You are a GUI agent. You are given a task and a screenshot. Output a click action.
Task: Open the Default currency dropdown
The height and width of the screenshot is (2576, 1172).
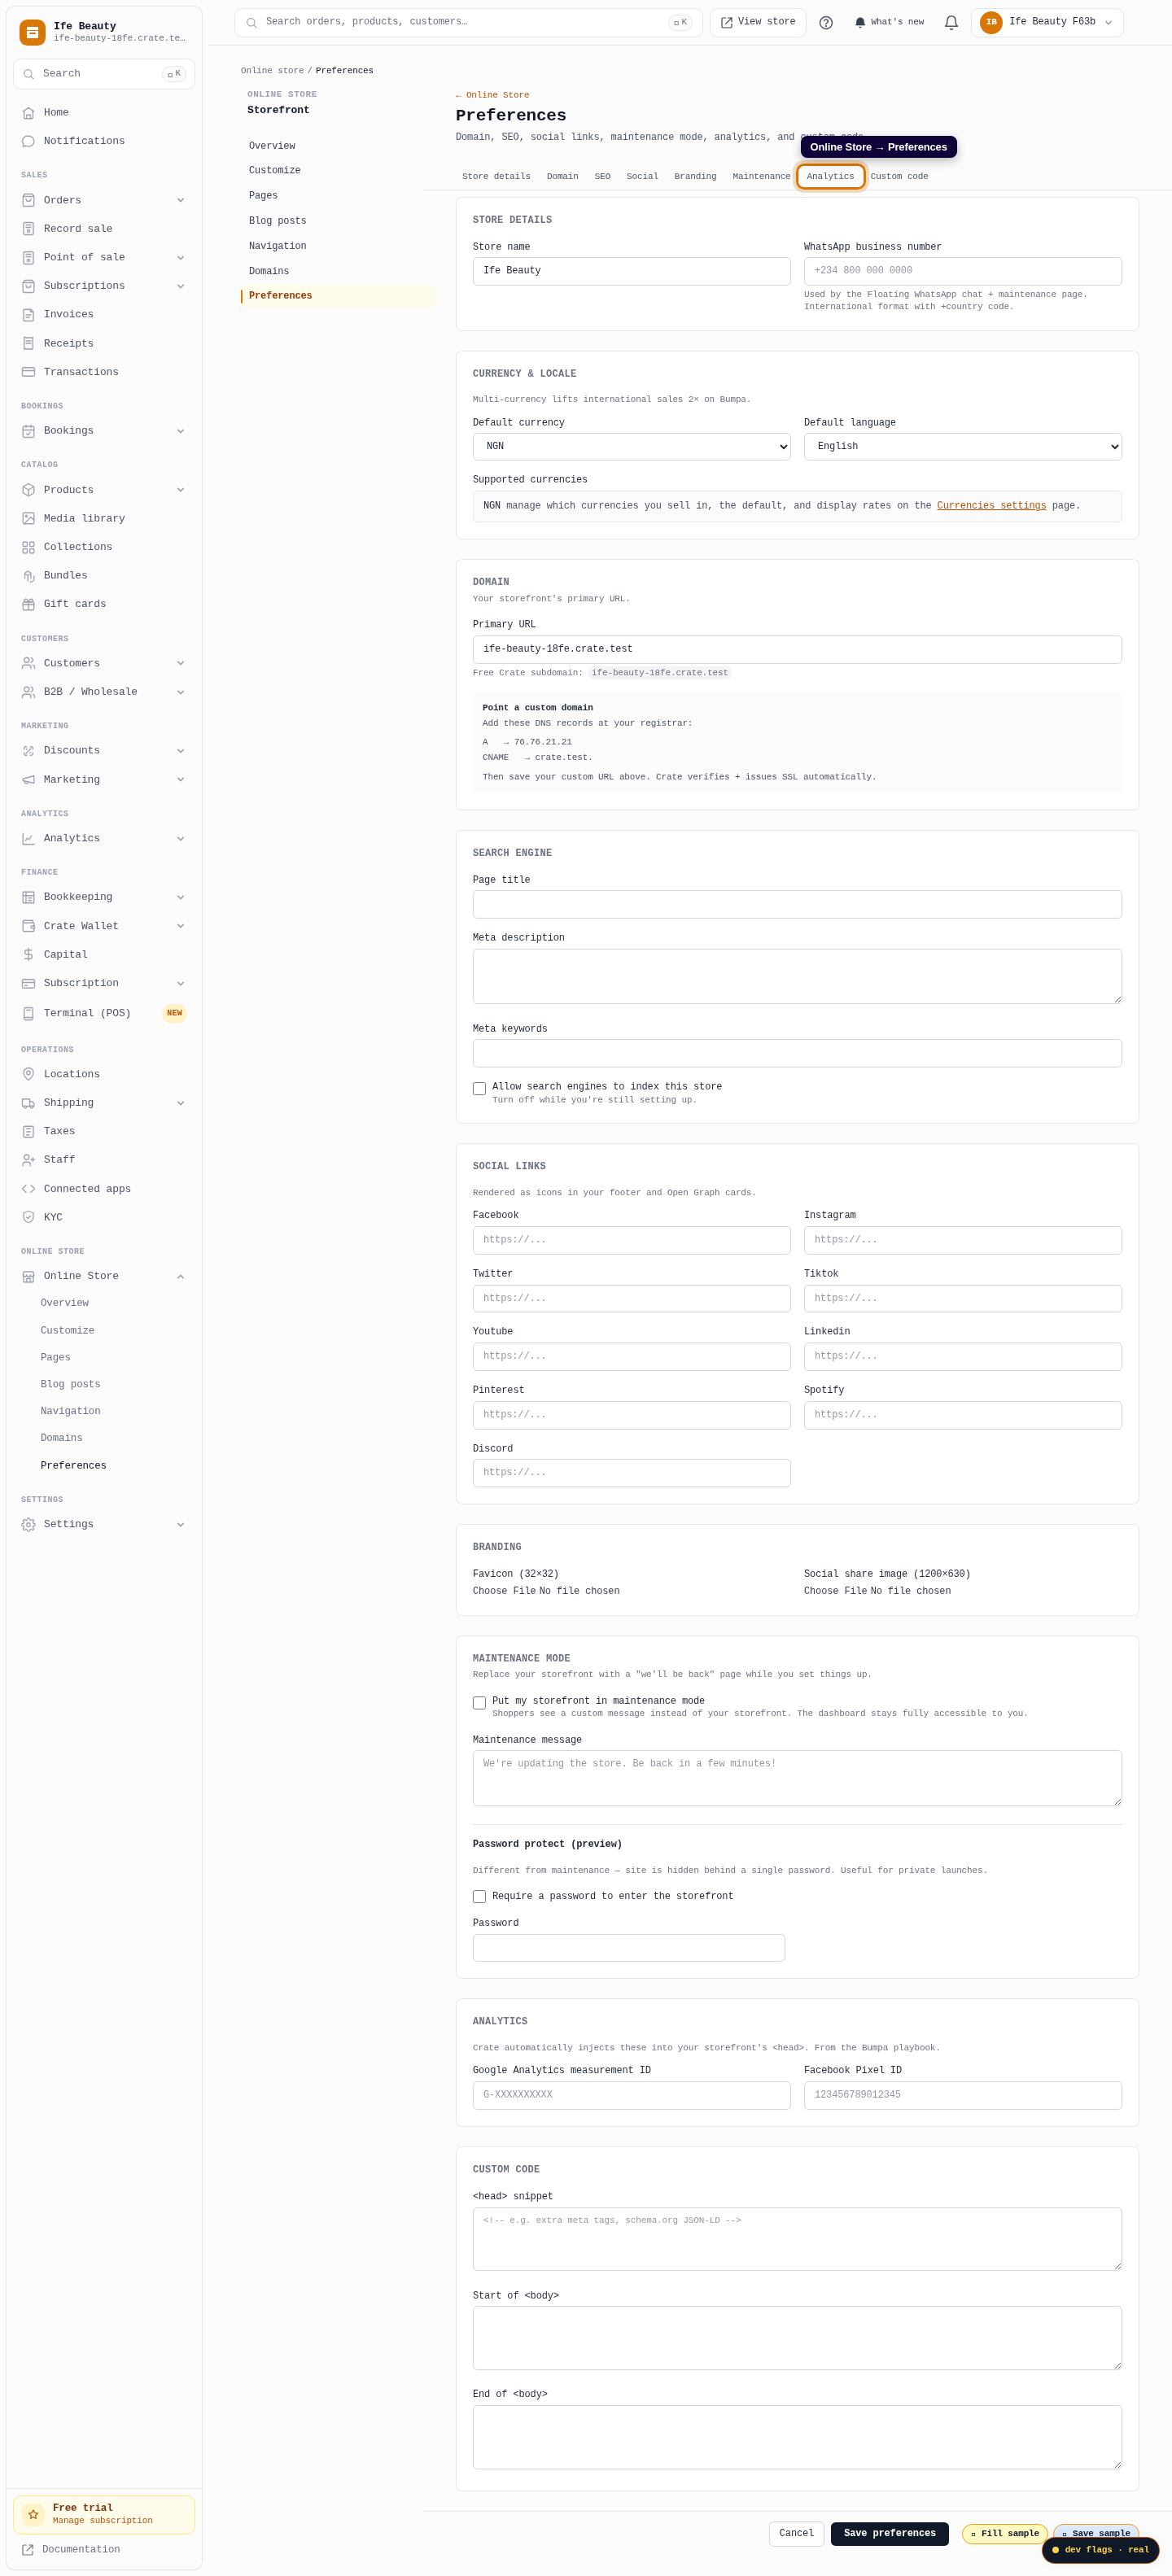632,447
